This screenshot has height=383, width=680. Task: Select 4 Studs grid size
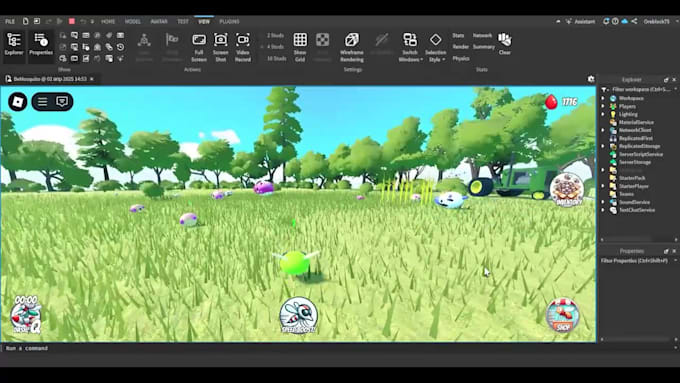[x=275, y=47]
